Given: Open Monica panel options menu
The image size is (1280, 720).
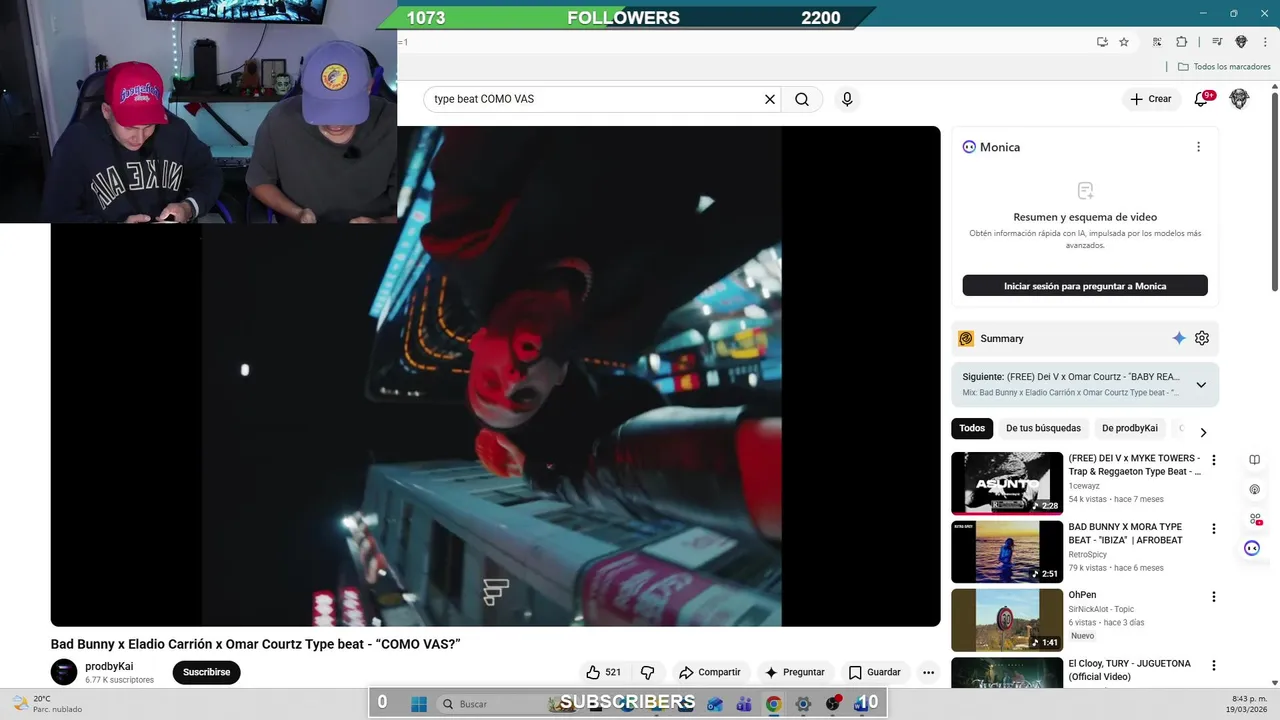Looking at the screenshot, I should [x=1198, y=147].
